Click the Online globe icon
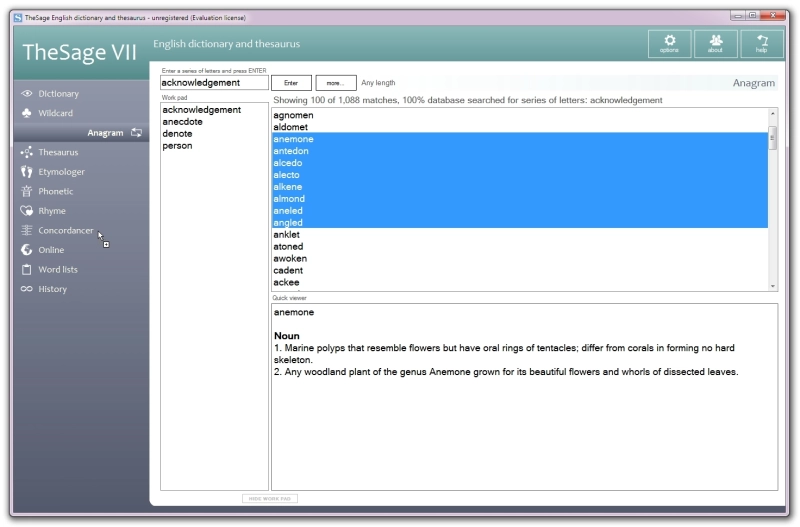This screenshot has height=527, width=800. pos(27,249)
